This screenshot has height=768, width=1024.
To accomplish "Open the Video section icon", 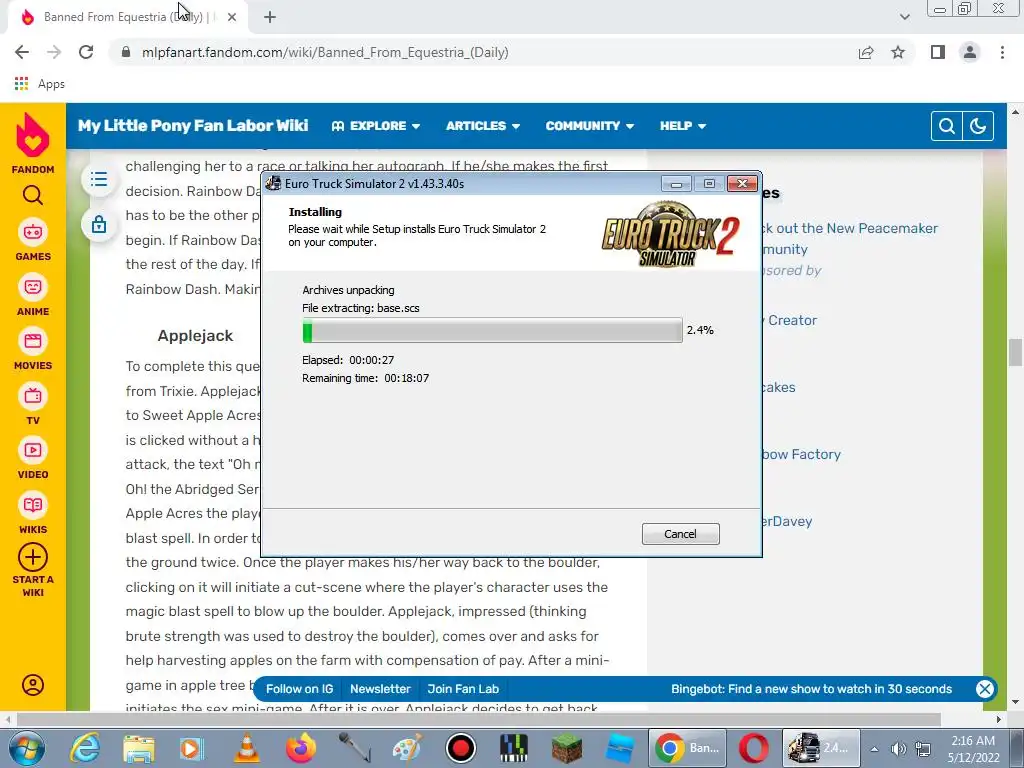I will (x=33, y=450).
